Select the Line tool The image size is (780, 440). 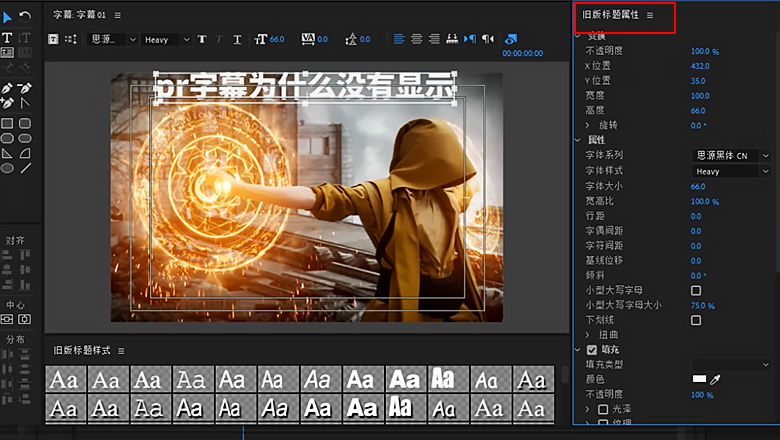coord(25,169)
